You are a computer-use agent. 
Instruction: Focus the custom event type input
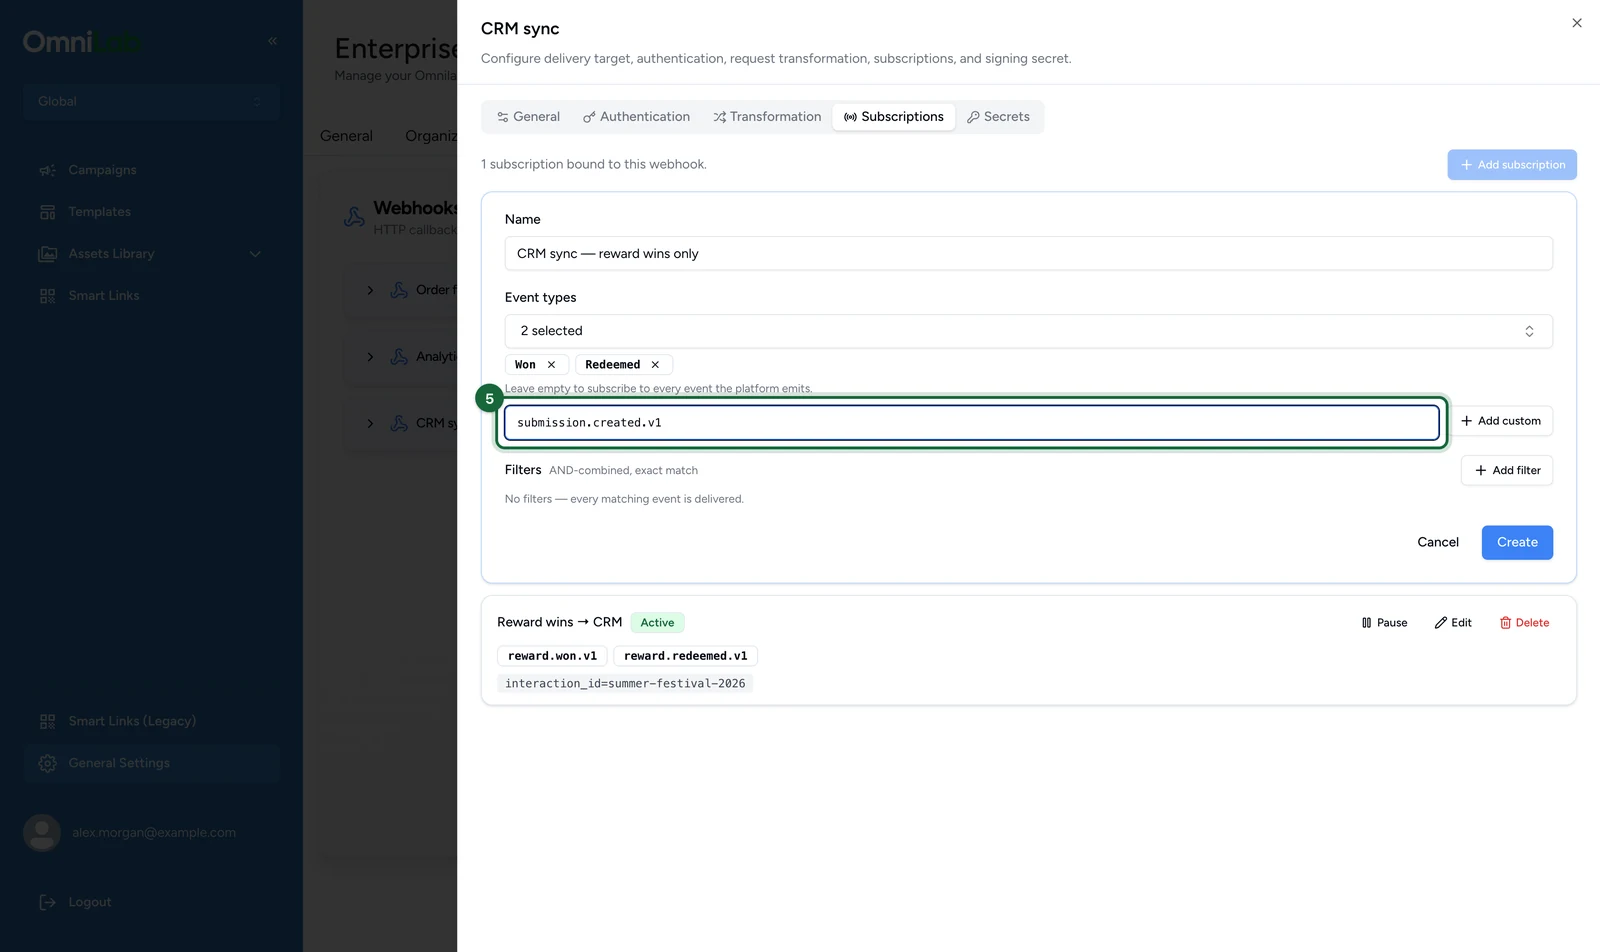(971, 423)
